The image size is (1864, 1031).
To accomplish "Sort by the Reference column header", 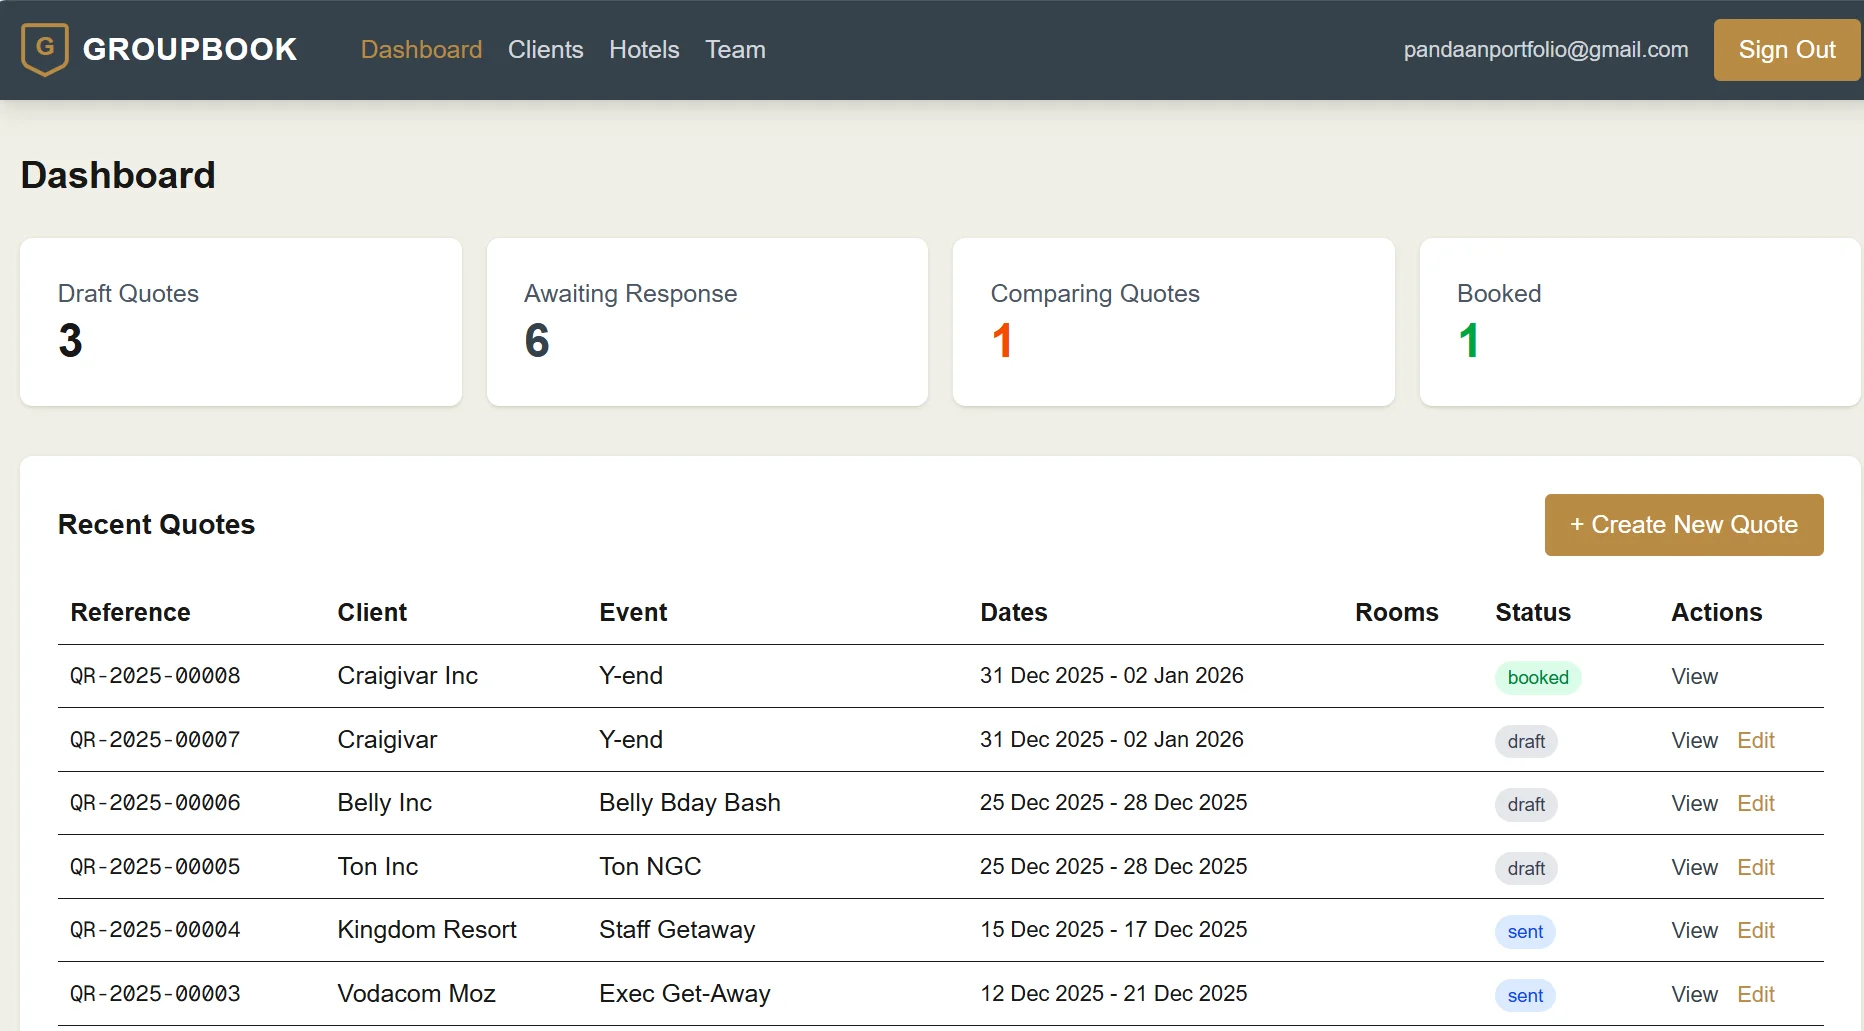I will tap(130, 612).
